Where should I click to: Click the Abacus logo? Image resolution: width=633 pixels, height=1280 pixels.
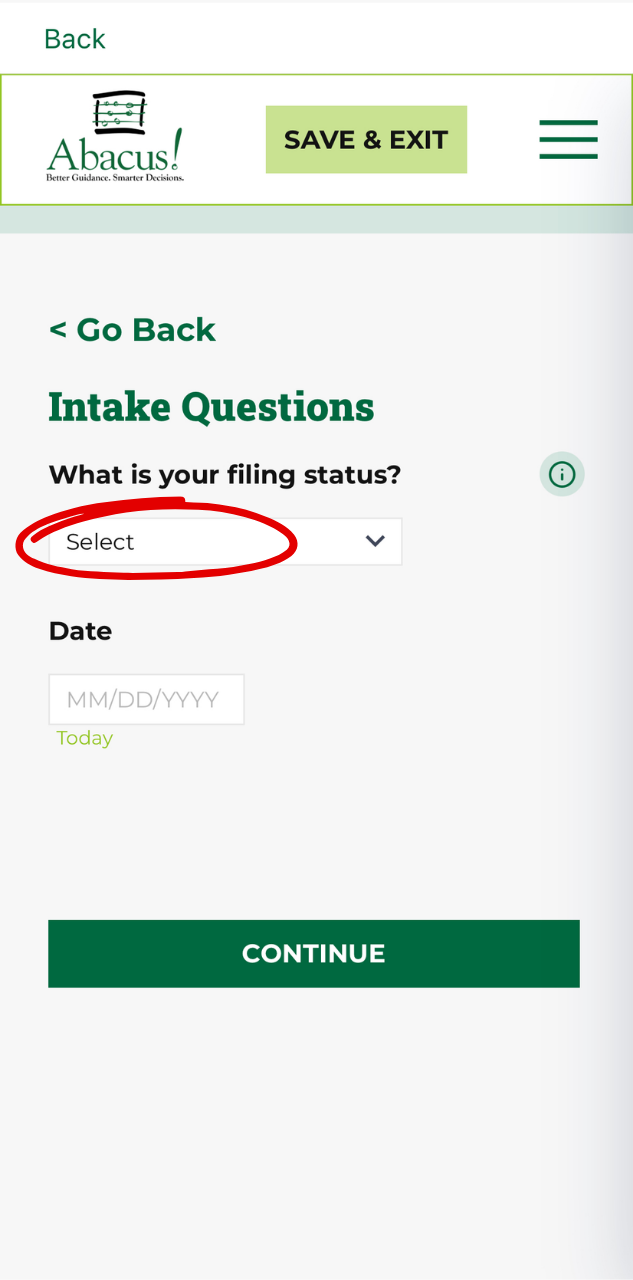pos(116,138)
